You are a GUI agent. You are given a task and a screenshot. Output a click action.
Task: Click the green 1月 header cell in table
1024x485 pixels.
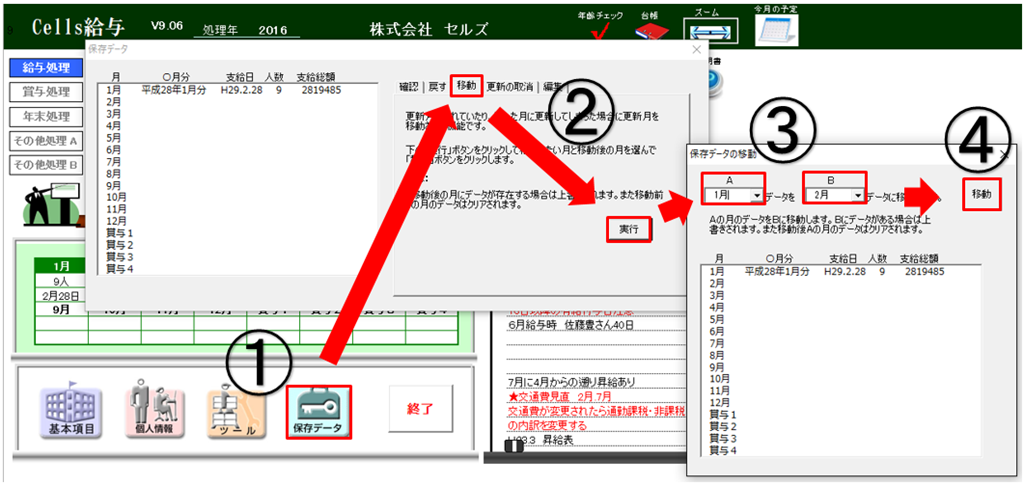[x=61, y=266]
